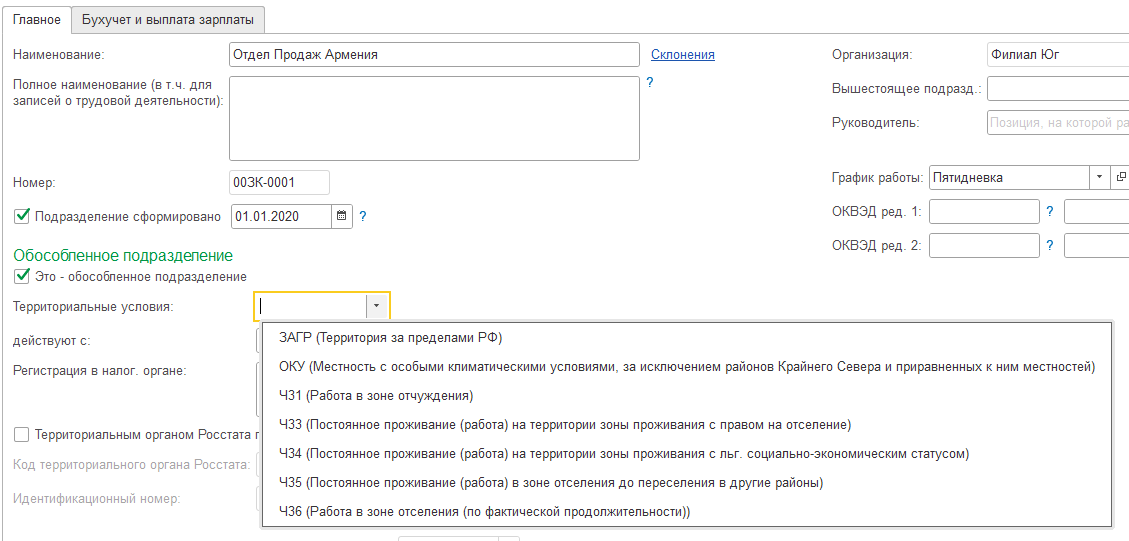Uncheck Это - обособленное подразделение
The image size is (1129, 541).
point(22,276)
